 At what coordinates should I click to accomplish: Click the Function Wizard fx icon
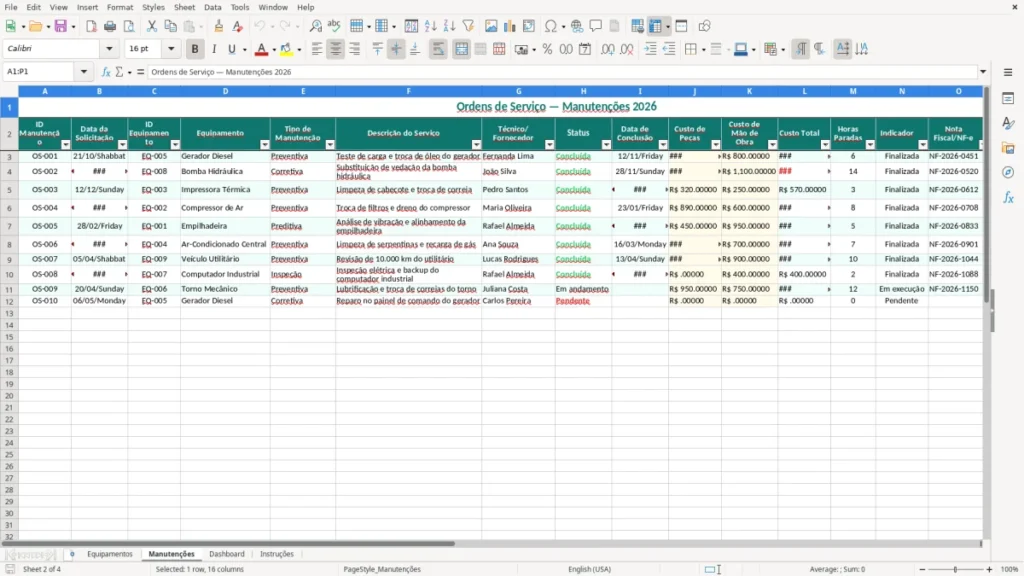(x=106, y=72)
